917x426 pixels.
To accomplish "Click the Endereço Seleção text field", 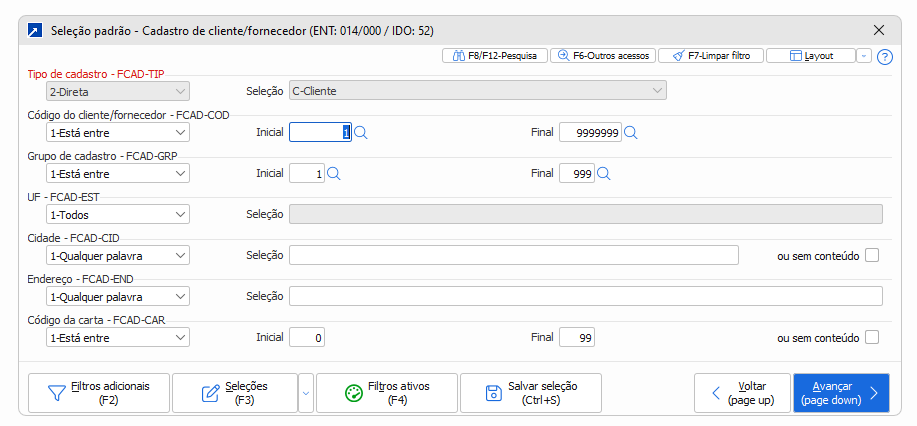I will tap(585, 296).
